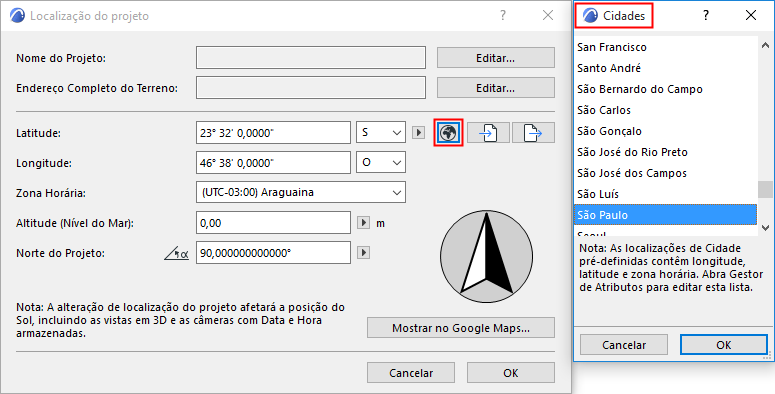Select Santo André in the city list
This screenshot has width=775, height=394.
point(665,68)
